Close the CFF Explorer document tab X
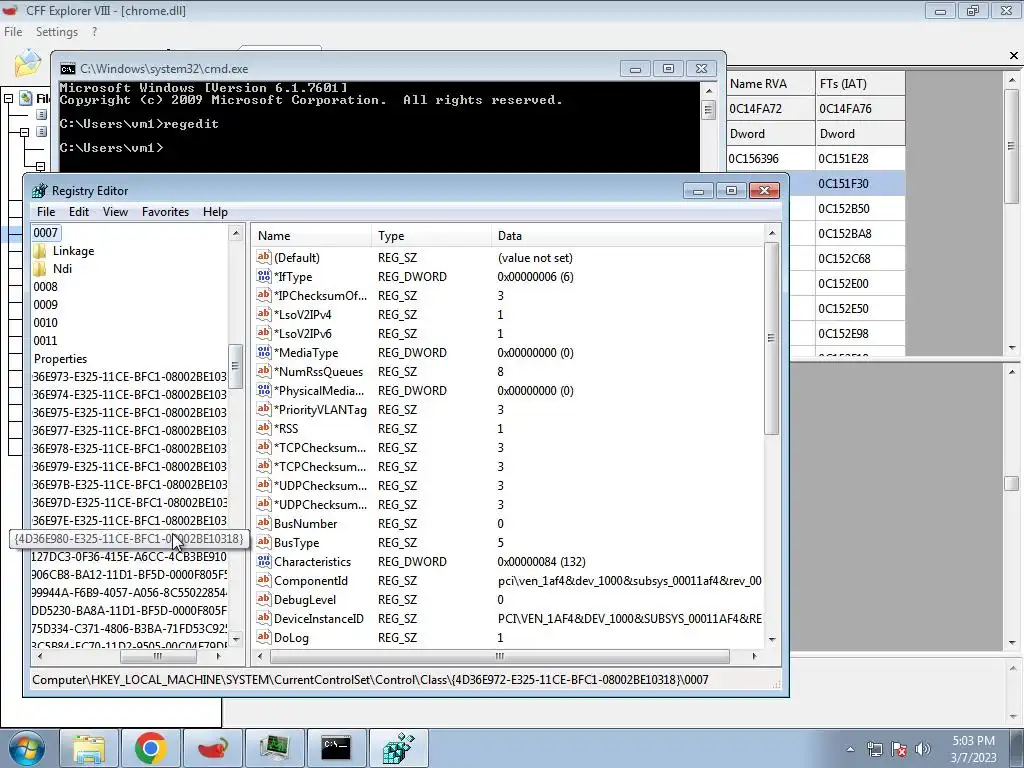This screenshot has width=1024, height=768. [1014, 56]
